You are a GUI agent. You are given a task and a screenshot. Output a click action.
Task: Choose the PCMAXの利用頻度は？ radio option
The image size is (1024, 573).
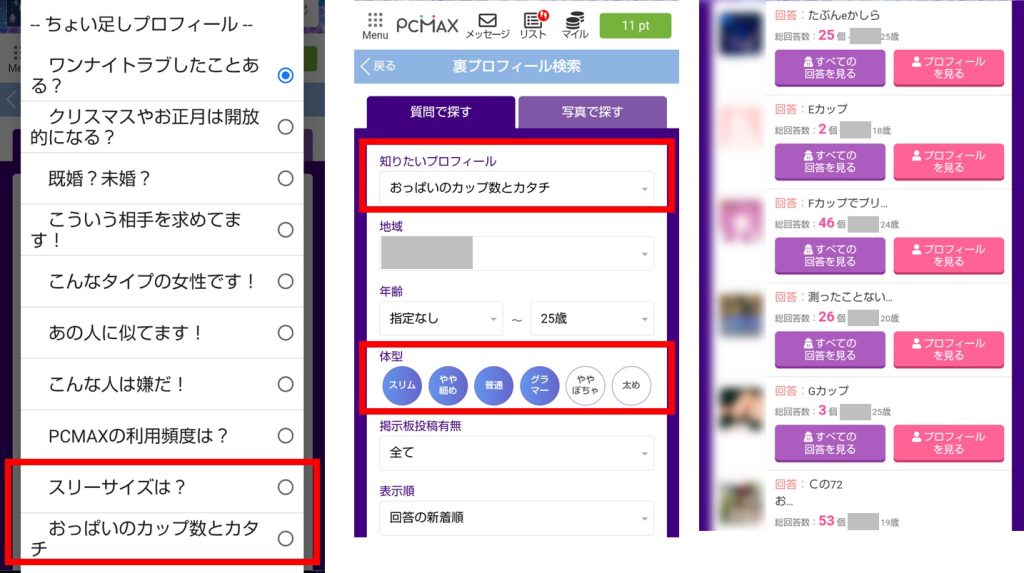click(285, 436)
